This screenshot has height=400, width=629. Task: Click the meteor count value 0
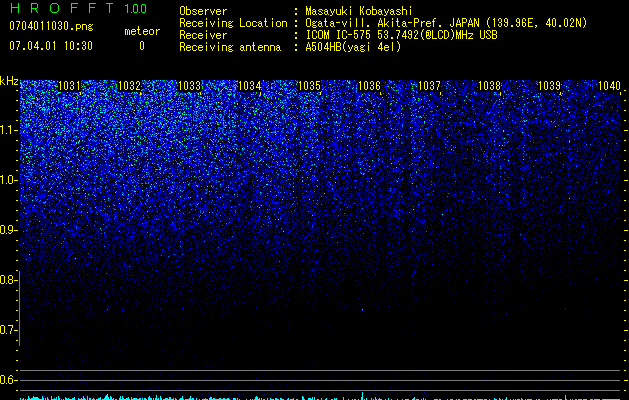142,46
